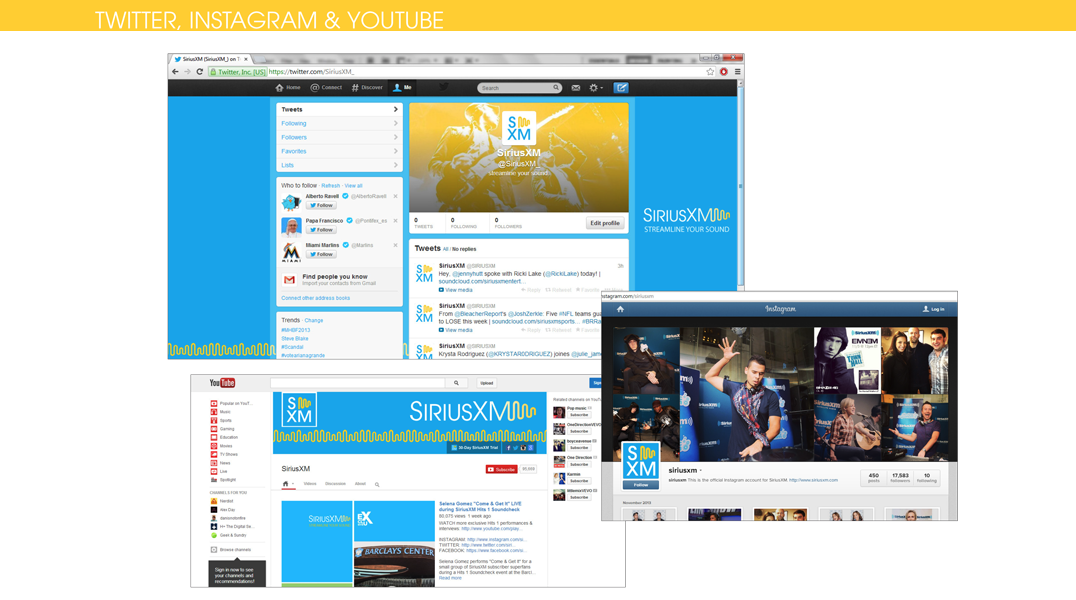Subscribe to the OneDirectionVEVO related channel
This screenshot has width=1076, height=600.
point(579,432)
